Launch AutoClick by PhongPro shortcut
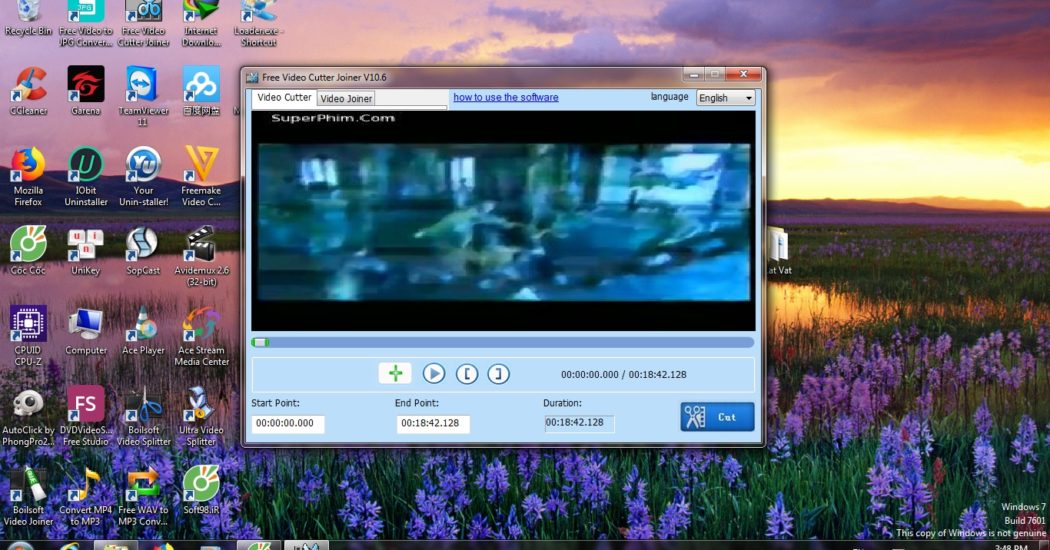Image resolution: width=1050 pixels, height=550 pixels. (28, 417)
